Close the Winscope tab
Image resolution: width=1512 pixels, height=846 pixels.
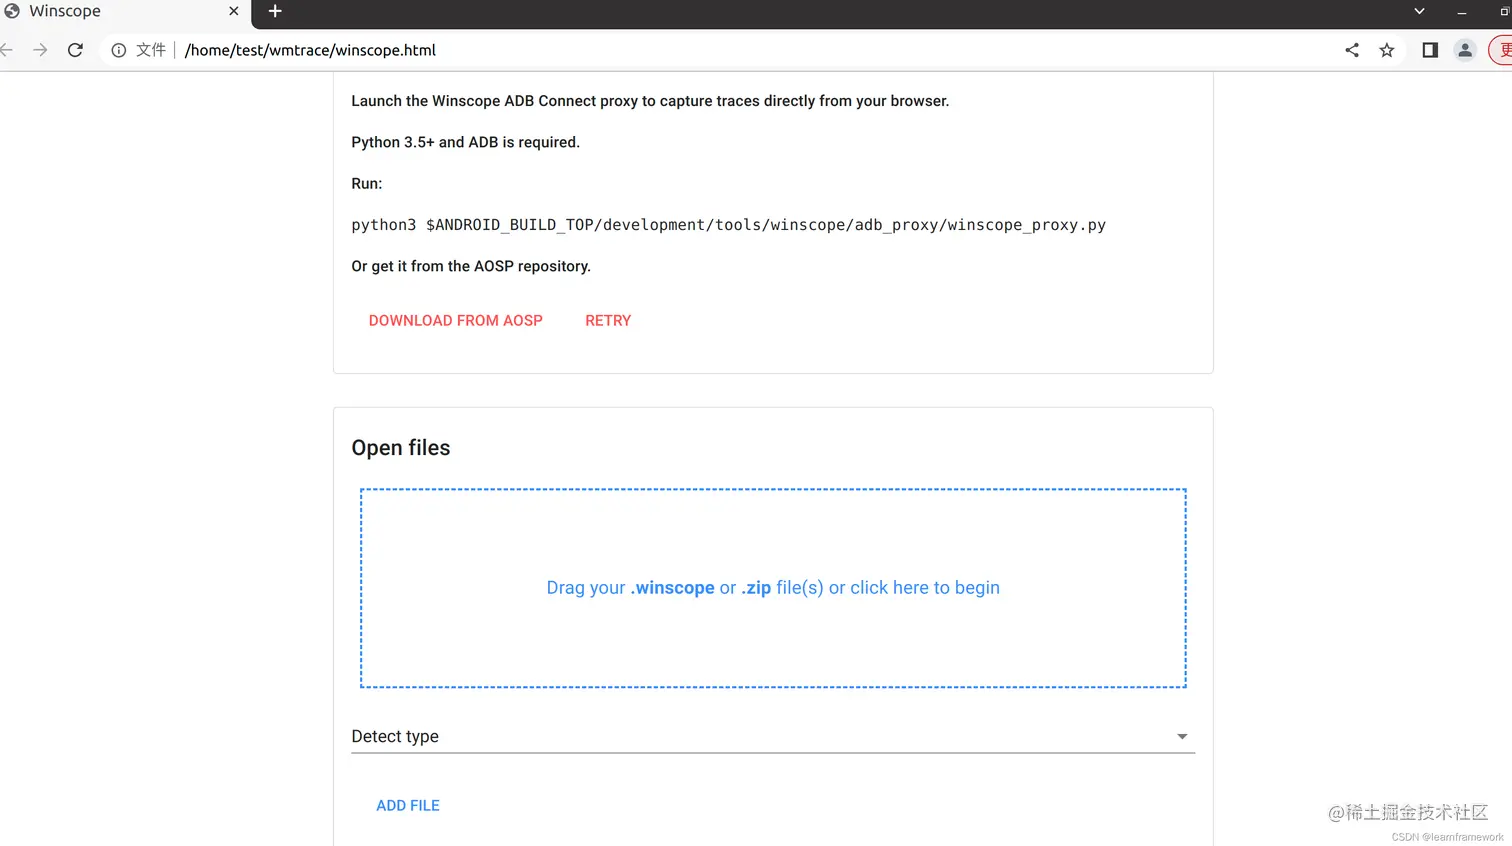tap(234, 11)
